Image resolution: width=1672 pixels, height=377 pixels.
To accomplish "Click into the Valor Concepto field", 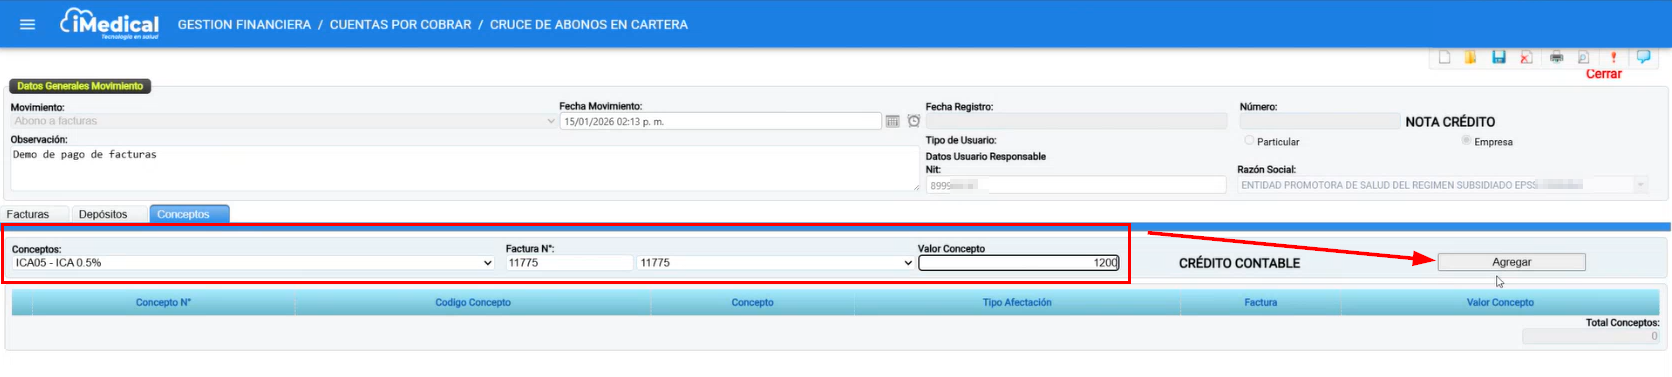I will (1019, 263).
